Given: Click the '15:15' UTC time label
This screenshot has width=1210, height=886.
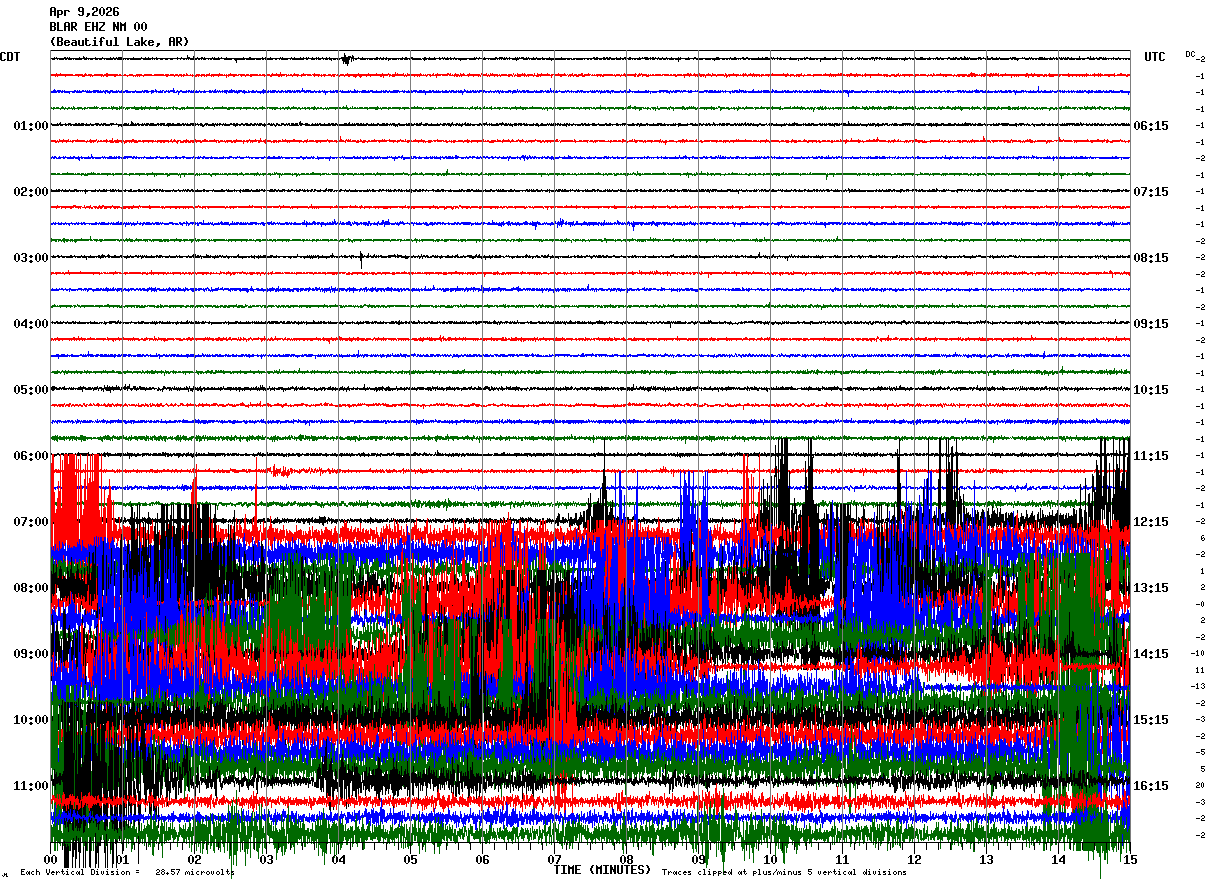Looking at the screenshot, I should pyautogui.click(x=1151, y=720).
